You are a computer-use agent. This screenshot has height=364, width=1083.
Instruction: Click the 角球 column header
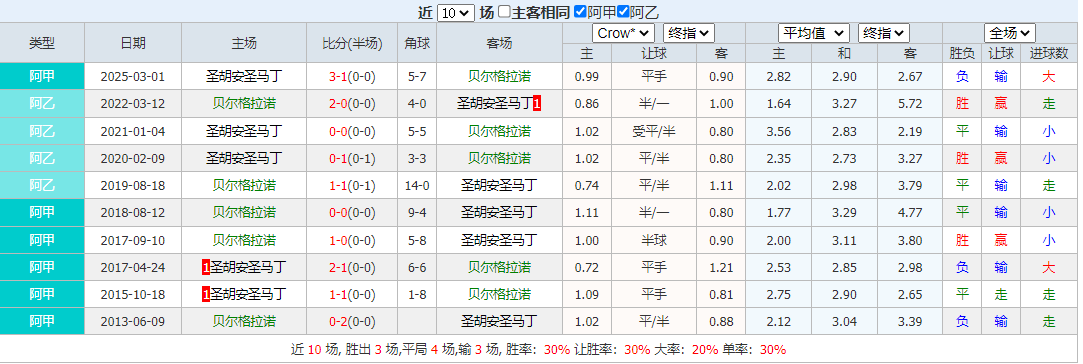(x=417, y=43)
